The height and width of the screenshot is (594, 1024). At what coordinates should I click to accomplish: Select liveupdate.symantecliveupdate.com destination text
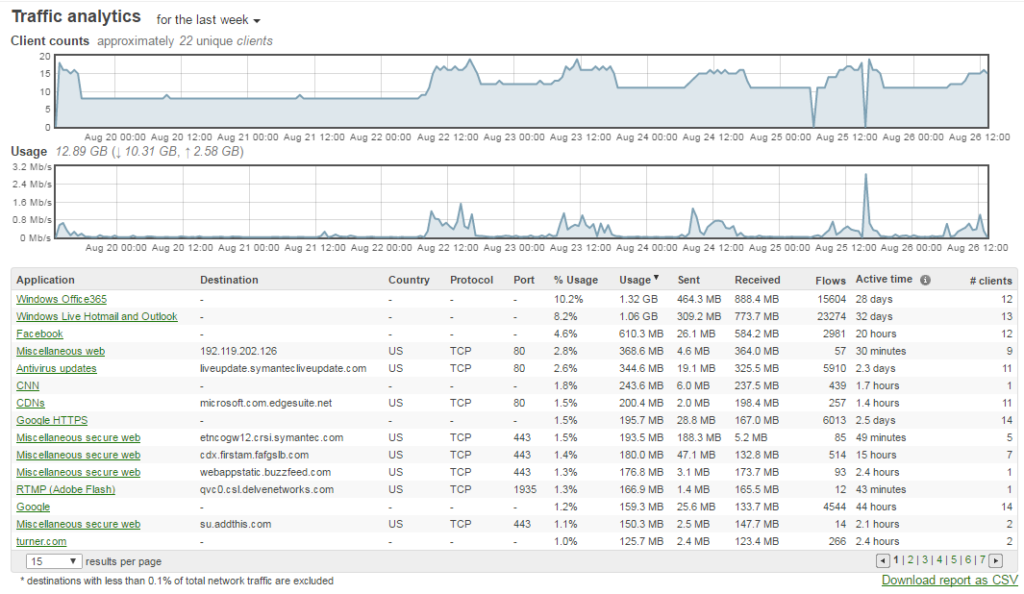tap(283, 368)
